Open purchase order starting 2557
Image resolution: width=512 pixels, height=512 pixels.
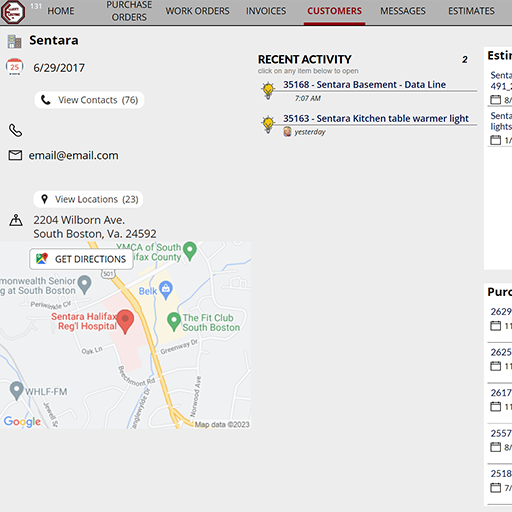[501, 433]
